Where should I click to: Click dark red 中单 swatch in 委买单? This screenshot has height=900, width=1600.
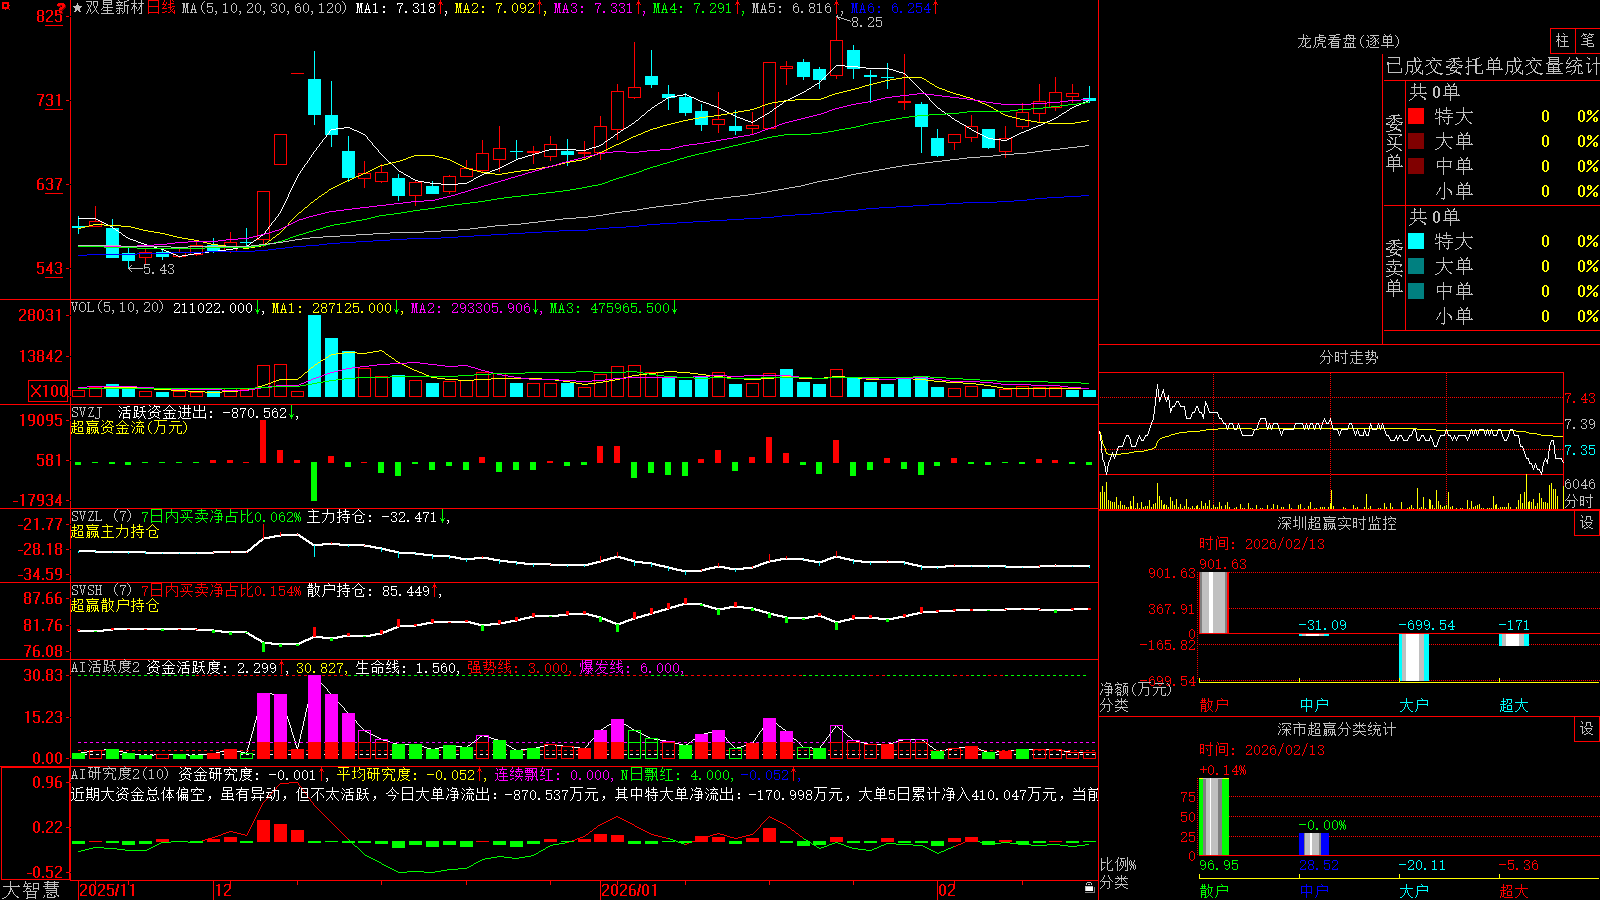coord(1416,166)
